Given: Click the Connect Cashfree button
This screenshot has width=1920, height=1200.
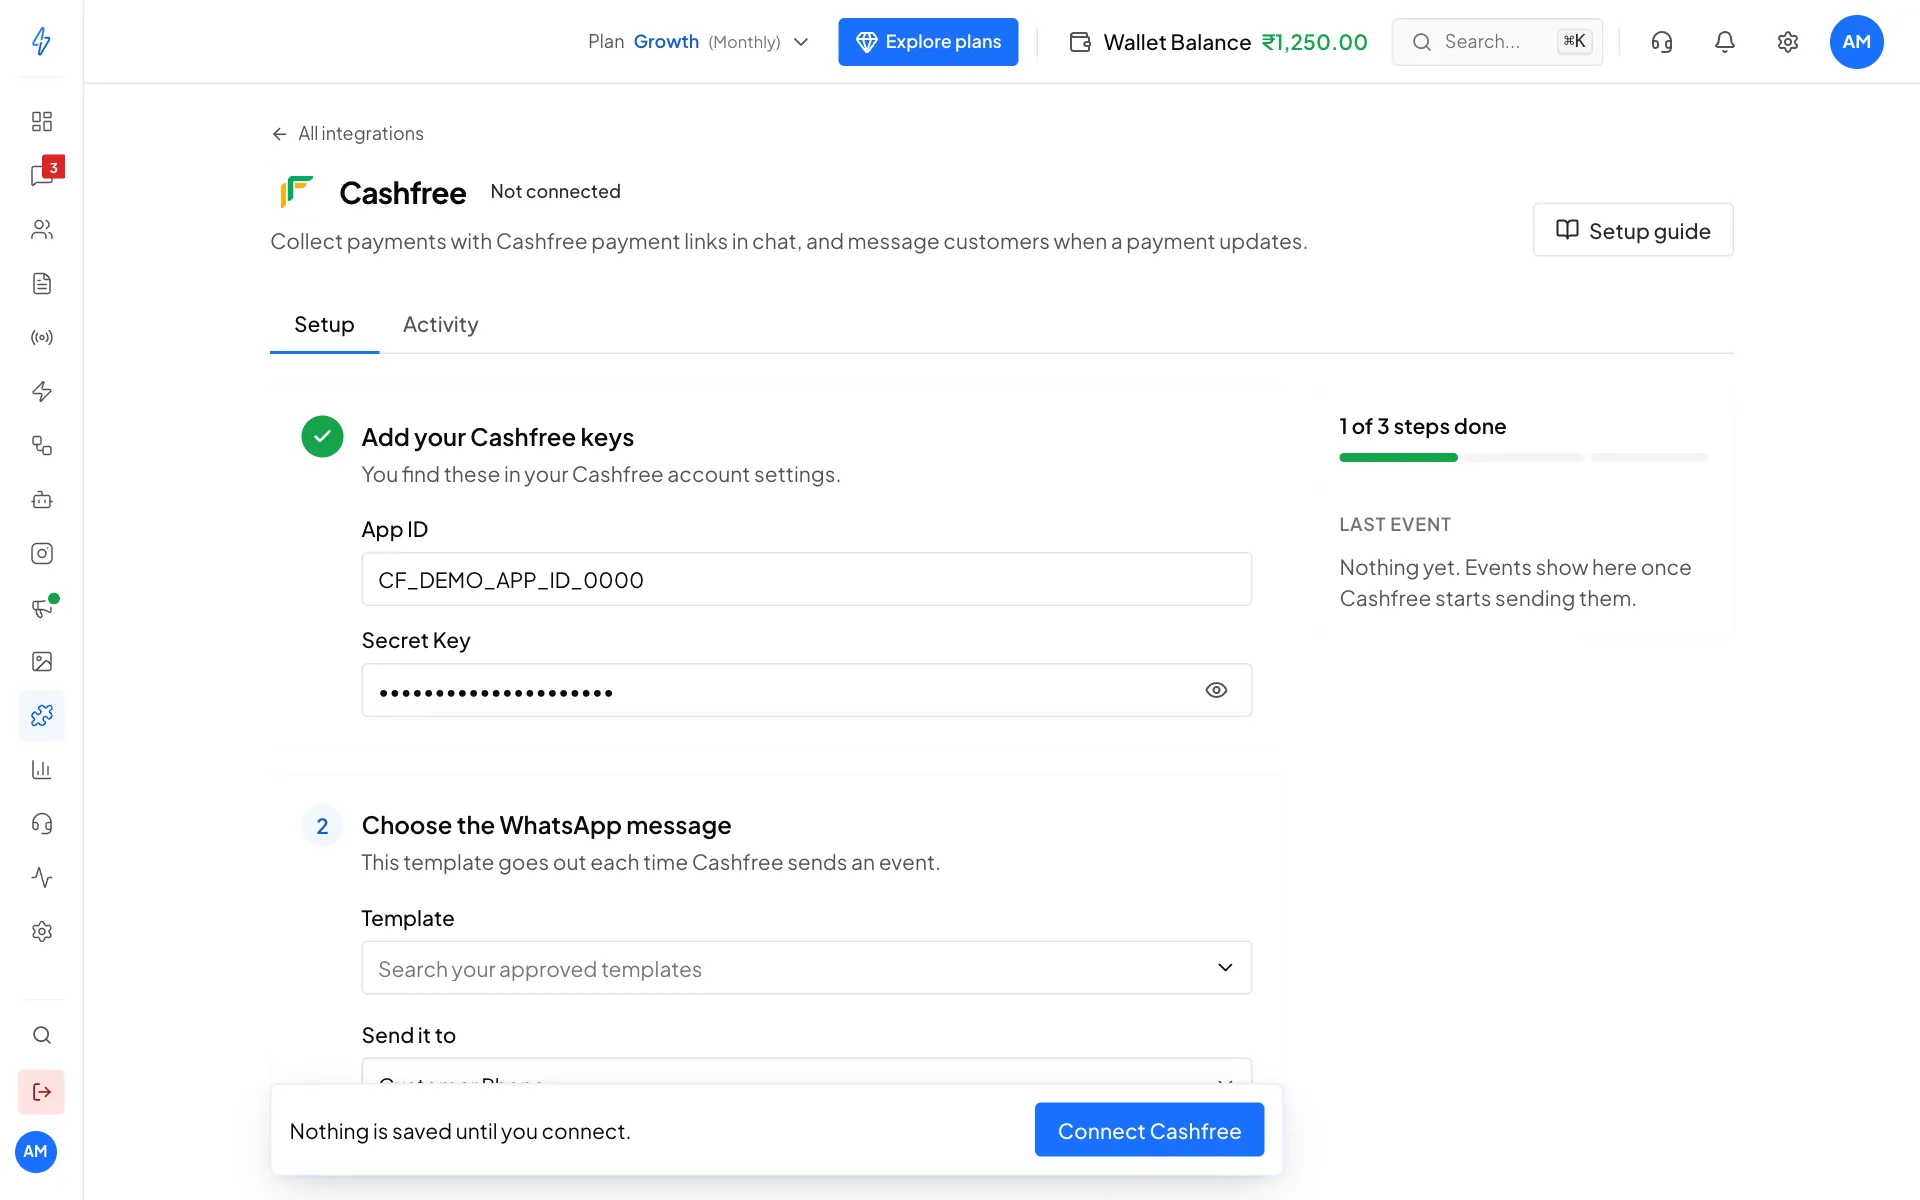Looking at the screenshot, I should [1149, 1130].
